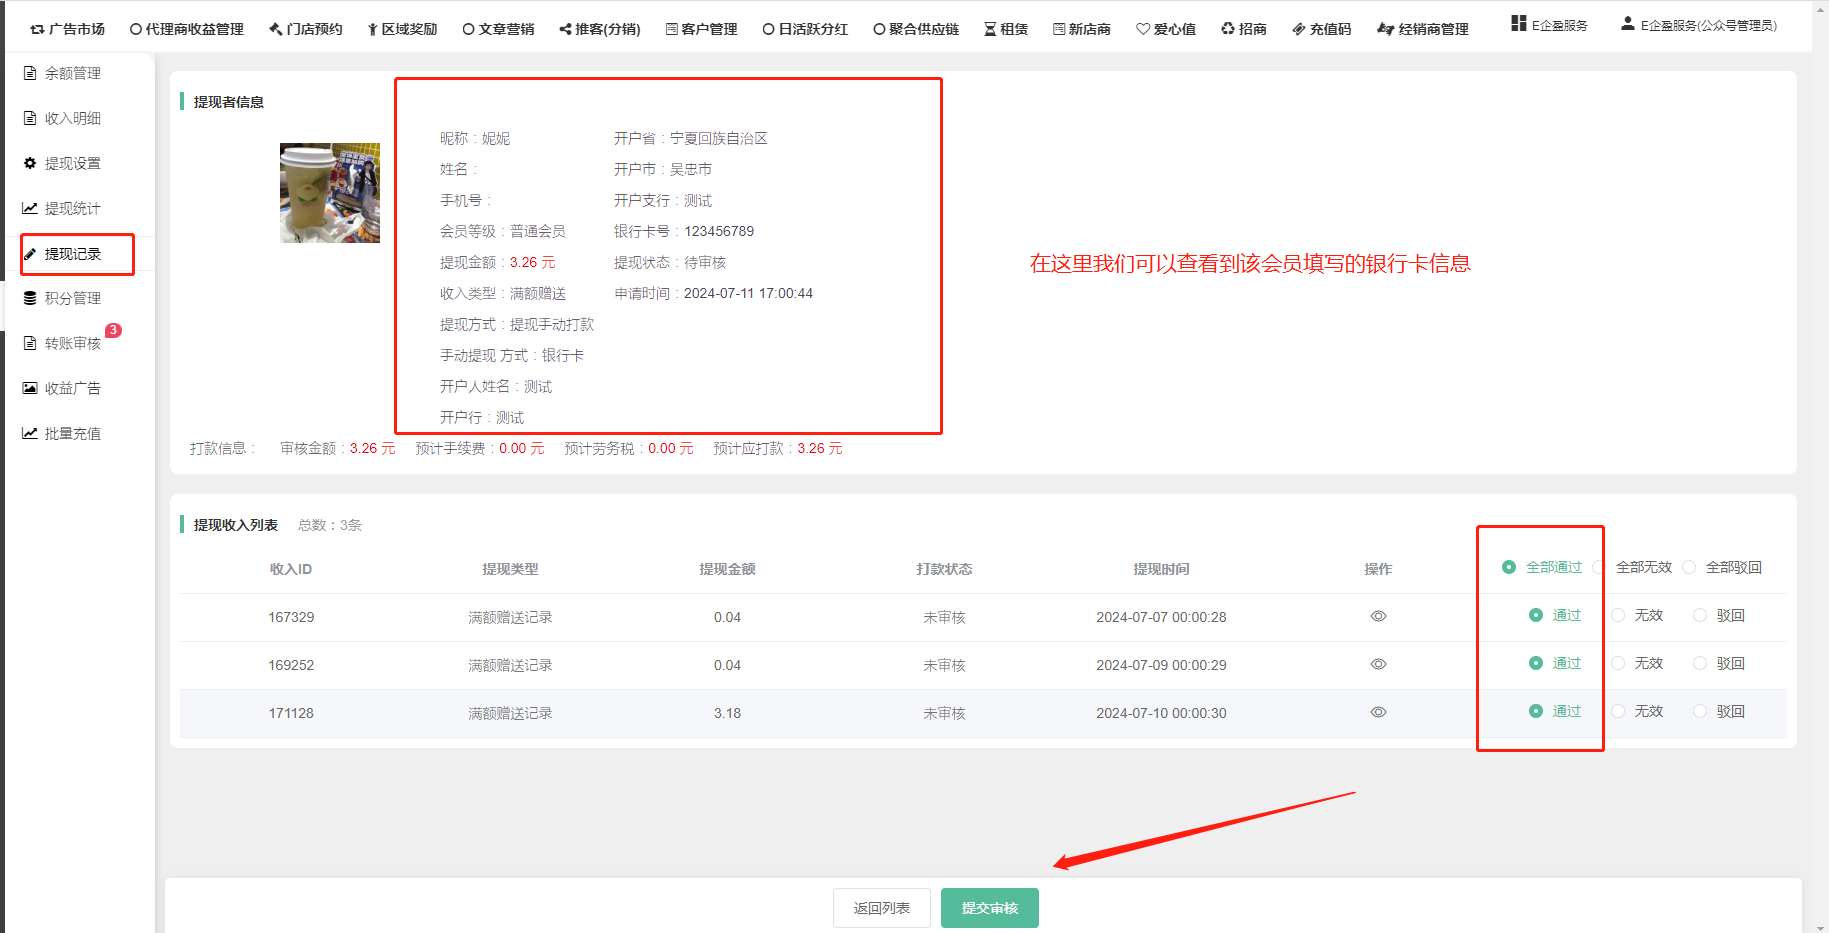Click the eye icon for income ID 171128

pyautogui.click(x=1378, y=712)
